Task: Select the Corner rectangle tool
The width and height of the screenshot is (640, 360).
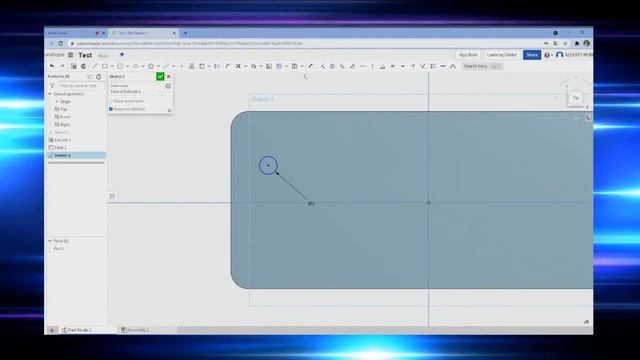Action: tap(105, 66)
